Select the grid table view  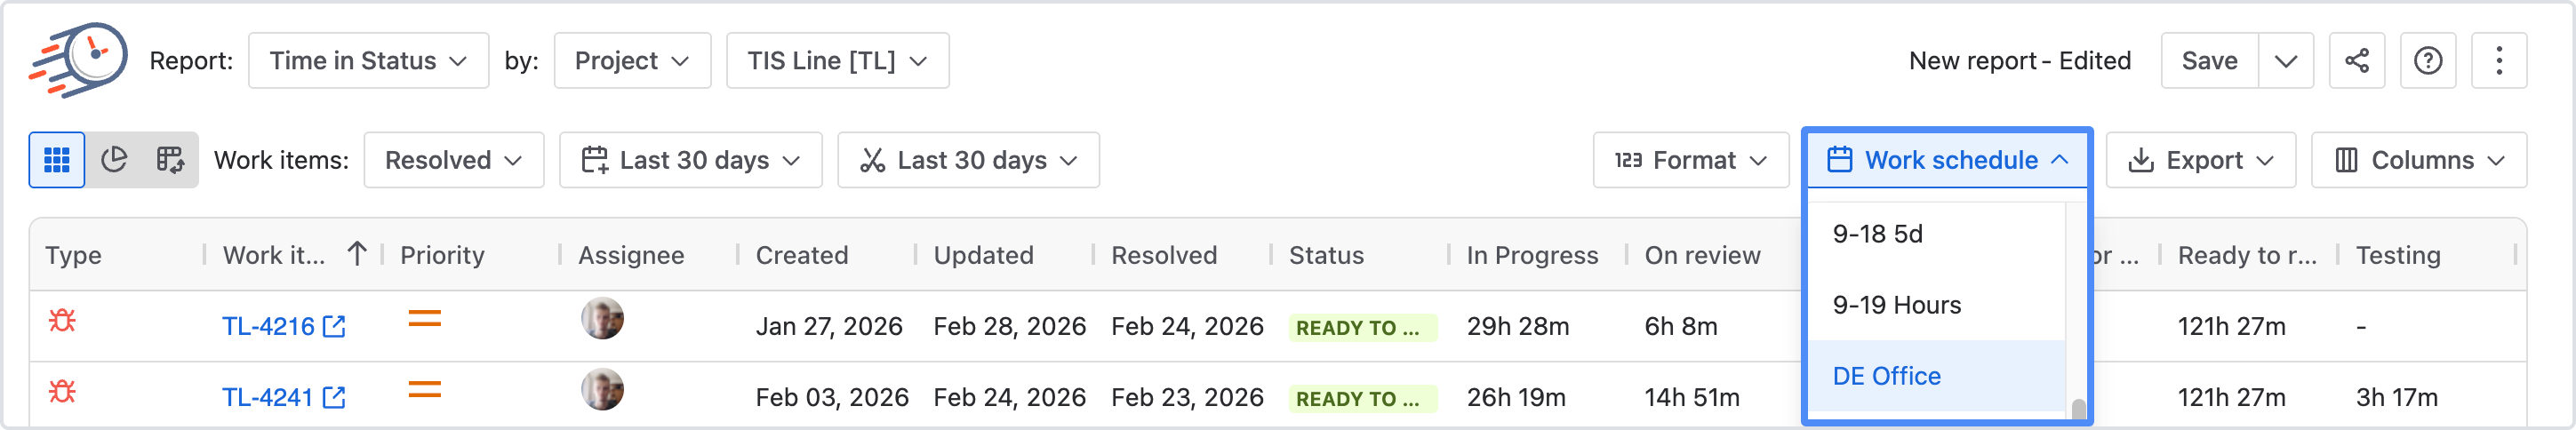[57, 160]
